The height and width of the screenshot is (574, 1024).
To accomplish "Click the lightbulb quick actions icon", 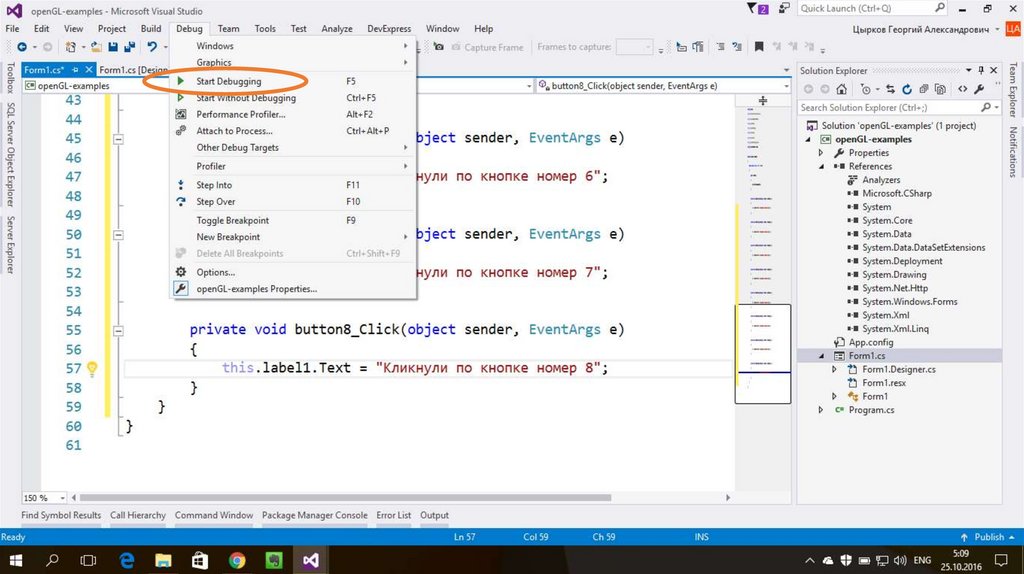I will click(92, 368).
